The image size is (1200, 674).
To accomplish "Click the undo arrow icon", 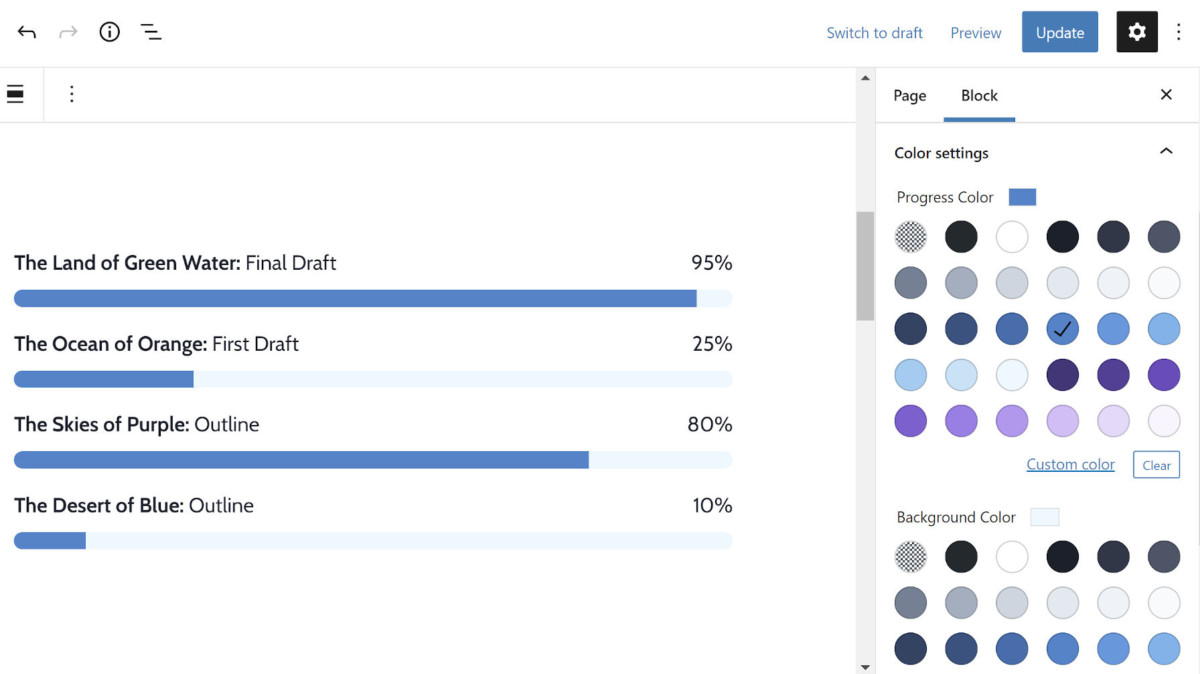I will coord(27,32).
